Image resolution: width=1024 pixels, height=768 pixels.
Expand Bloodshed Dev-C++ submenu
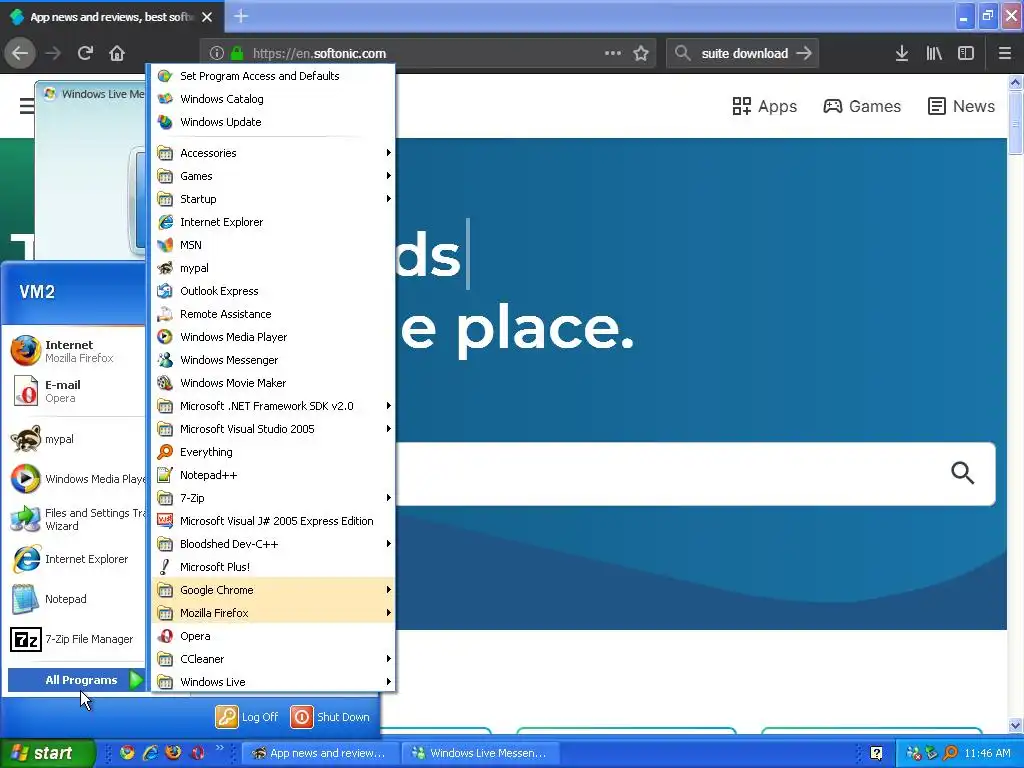pos(273,544)
